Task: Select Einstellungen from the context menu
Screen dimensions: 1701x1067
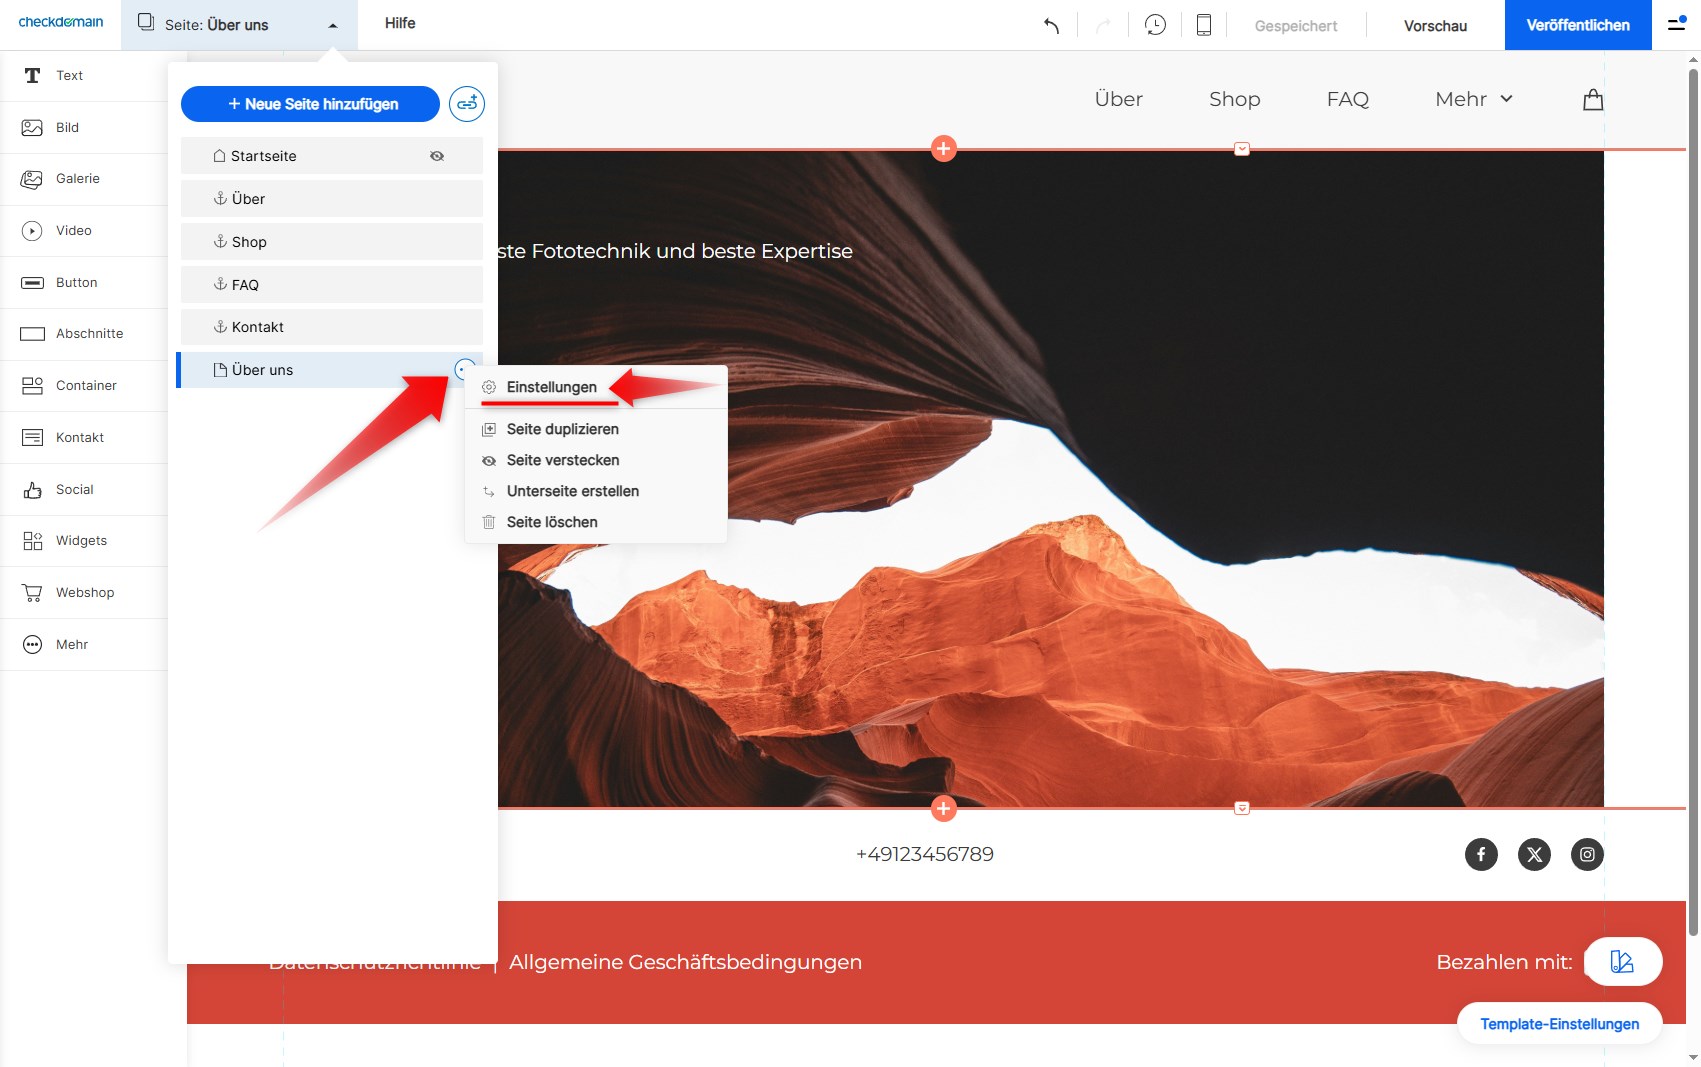Action: tap(551, 387)
